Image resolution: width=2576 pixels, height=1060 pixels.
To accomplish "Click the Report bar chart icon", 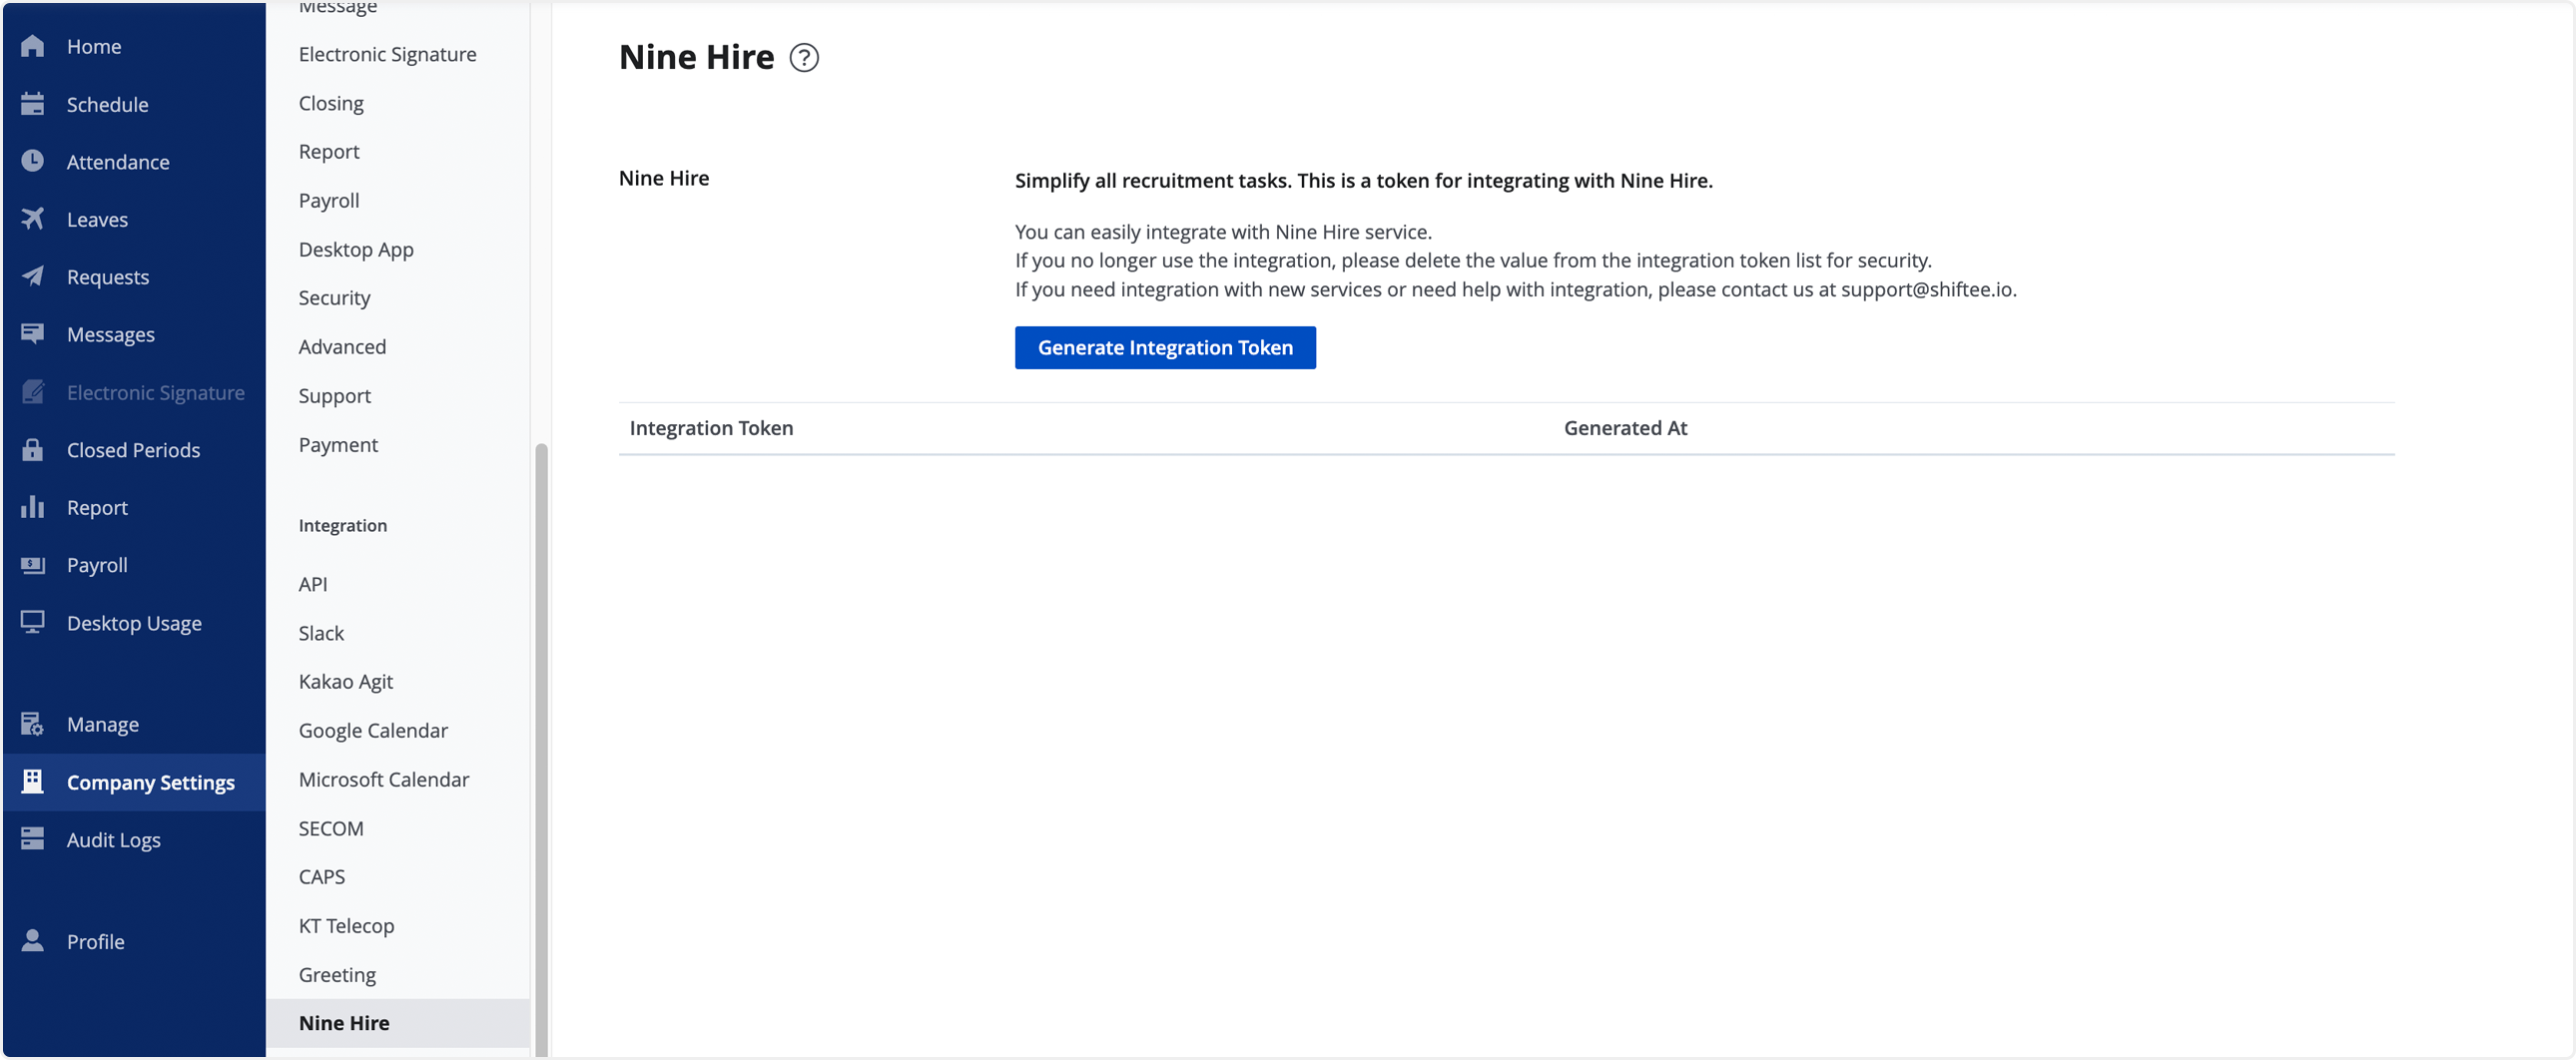I will tap(32, 507).
